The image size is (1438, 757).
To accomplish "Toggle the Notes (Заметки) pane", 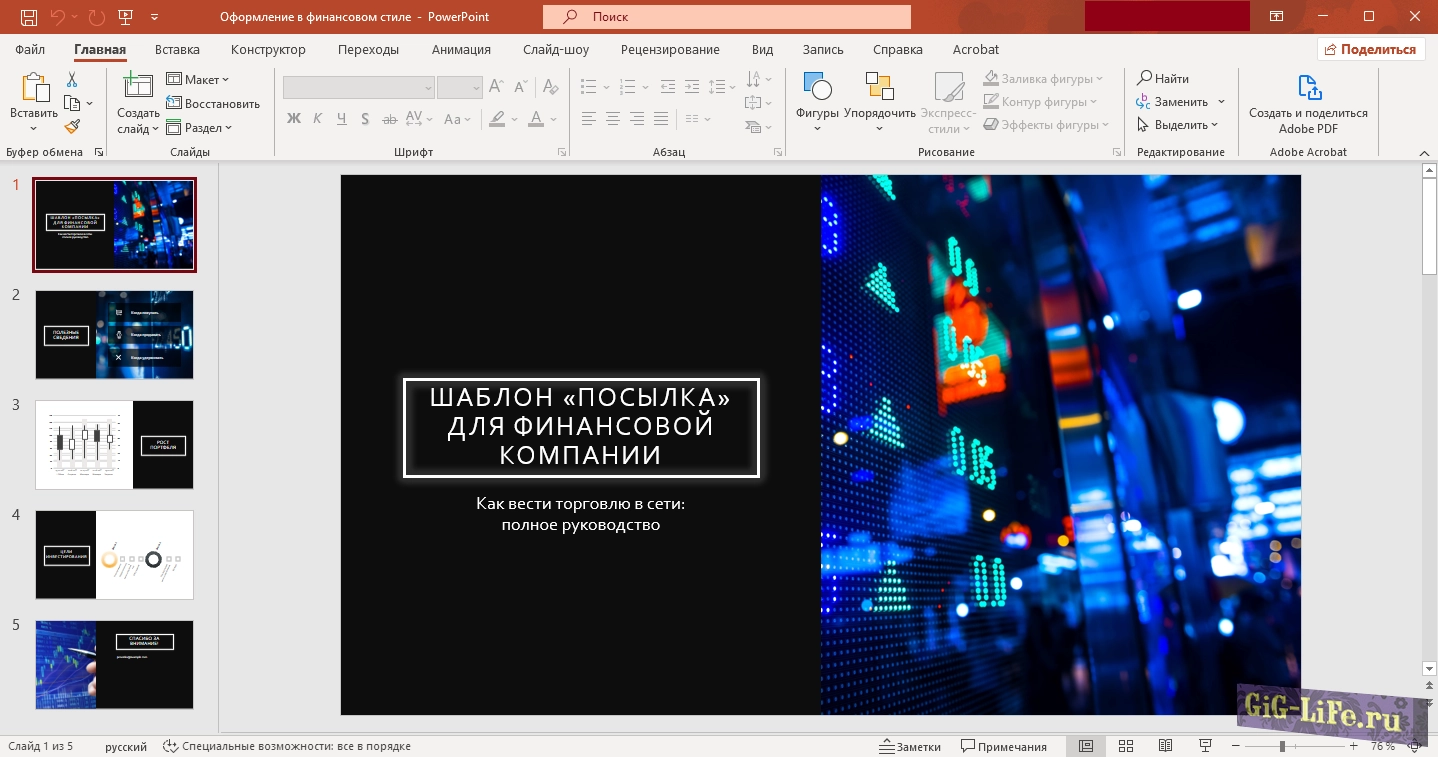I will 910,746.
